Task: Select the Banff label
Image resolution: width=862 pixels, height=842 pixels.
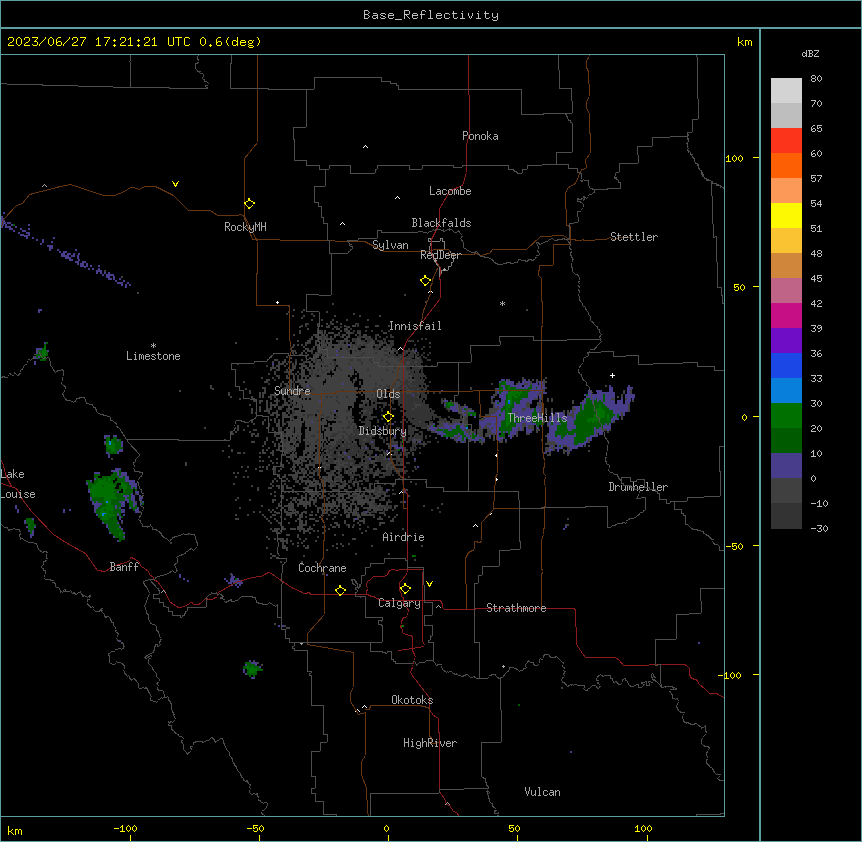Action: click(124, 567)
